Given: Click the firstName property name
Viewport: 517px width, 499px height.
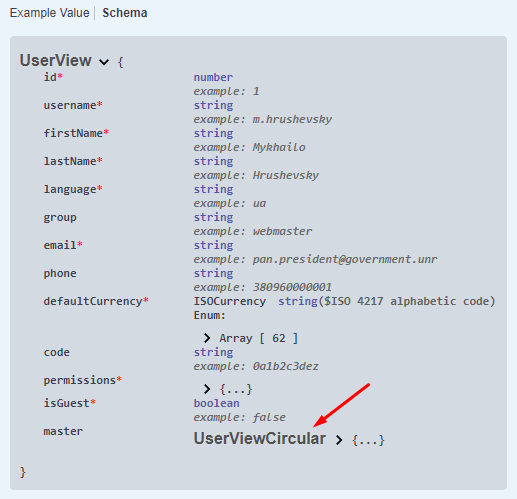Looking at the screenshot, I should click(x=73, y=133).
